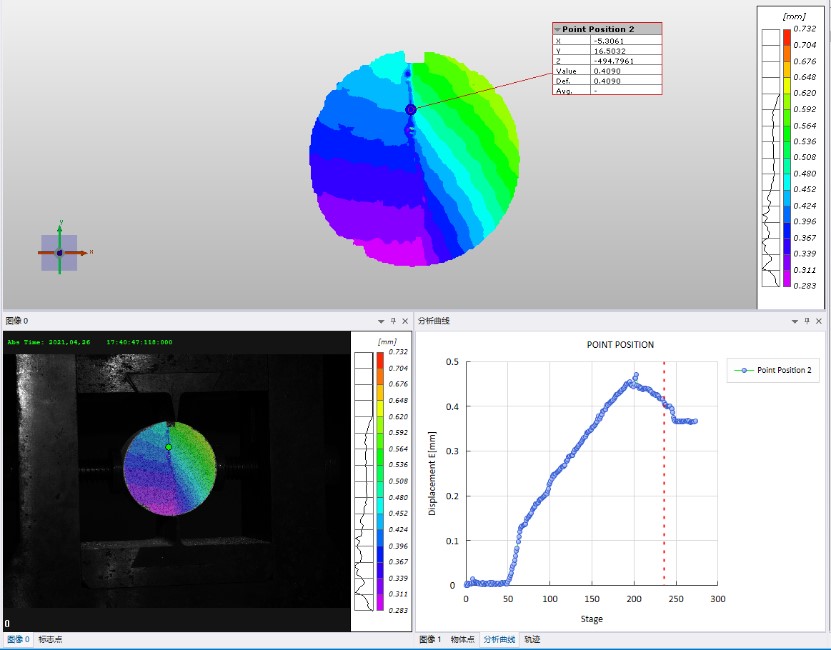Switch to the 标志点 tab
The height and width of the screenshot is (650, 831).
50,639
